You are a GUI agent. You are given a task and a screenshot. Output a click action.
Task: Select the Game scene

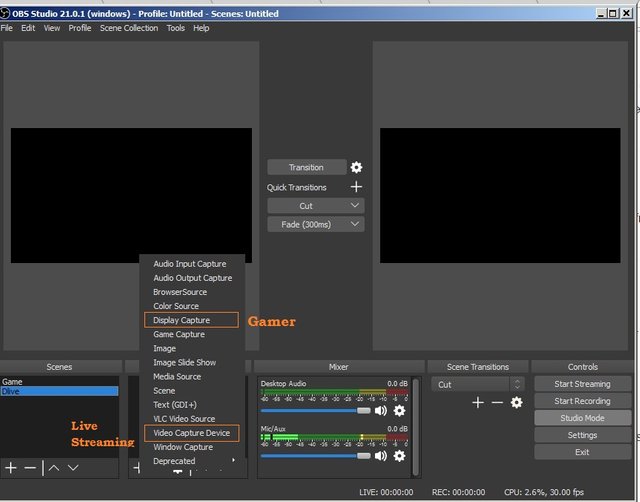(60, 382)
